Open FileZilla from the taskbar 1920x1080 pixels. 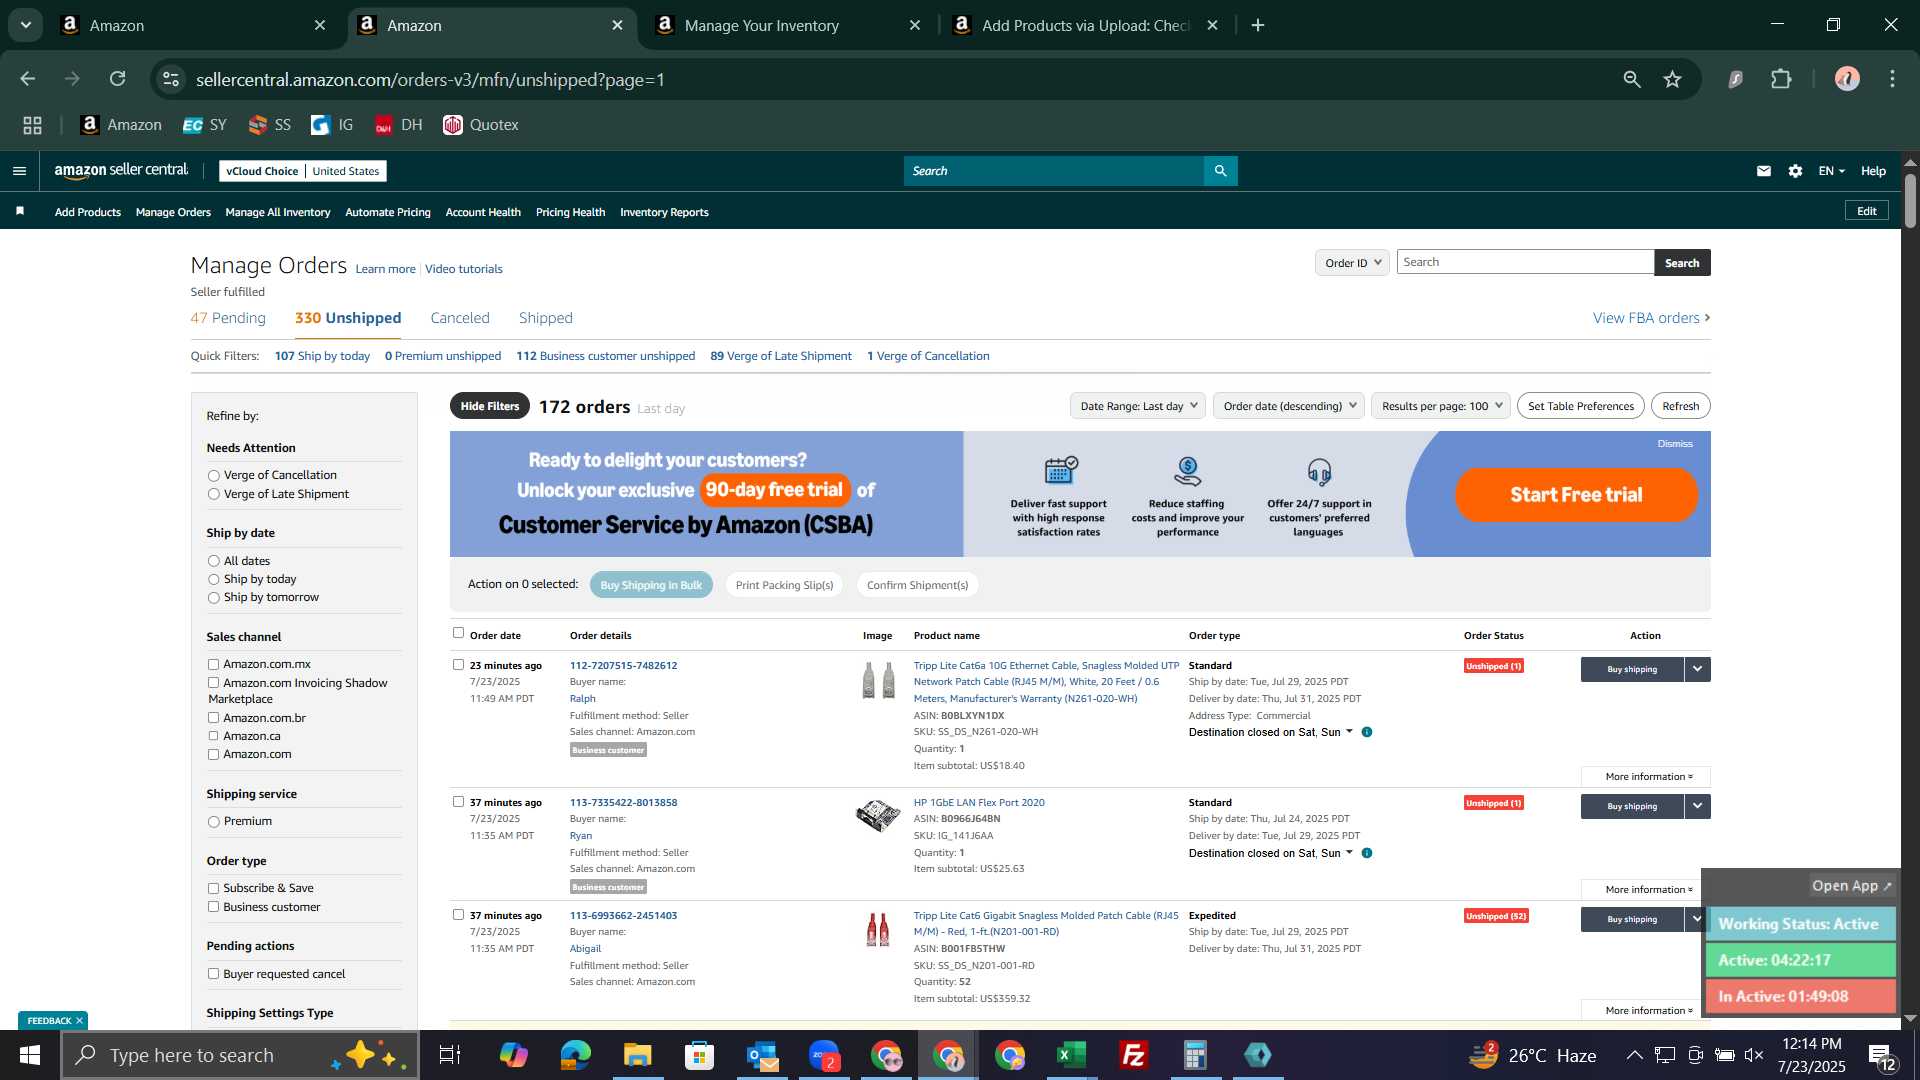[x=1134, y=1055]
